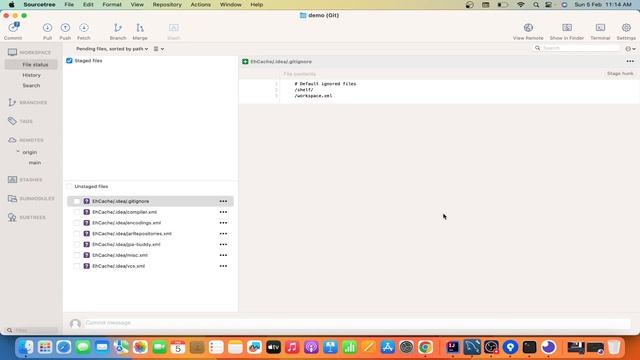Open the diff header more-options ellipsis
This screenshot has height=360, width=640.
(630, 62)
